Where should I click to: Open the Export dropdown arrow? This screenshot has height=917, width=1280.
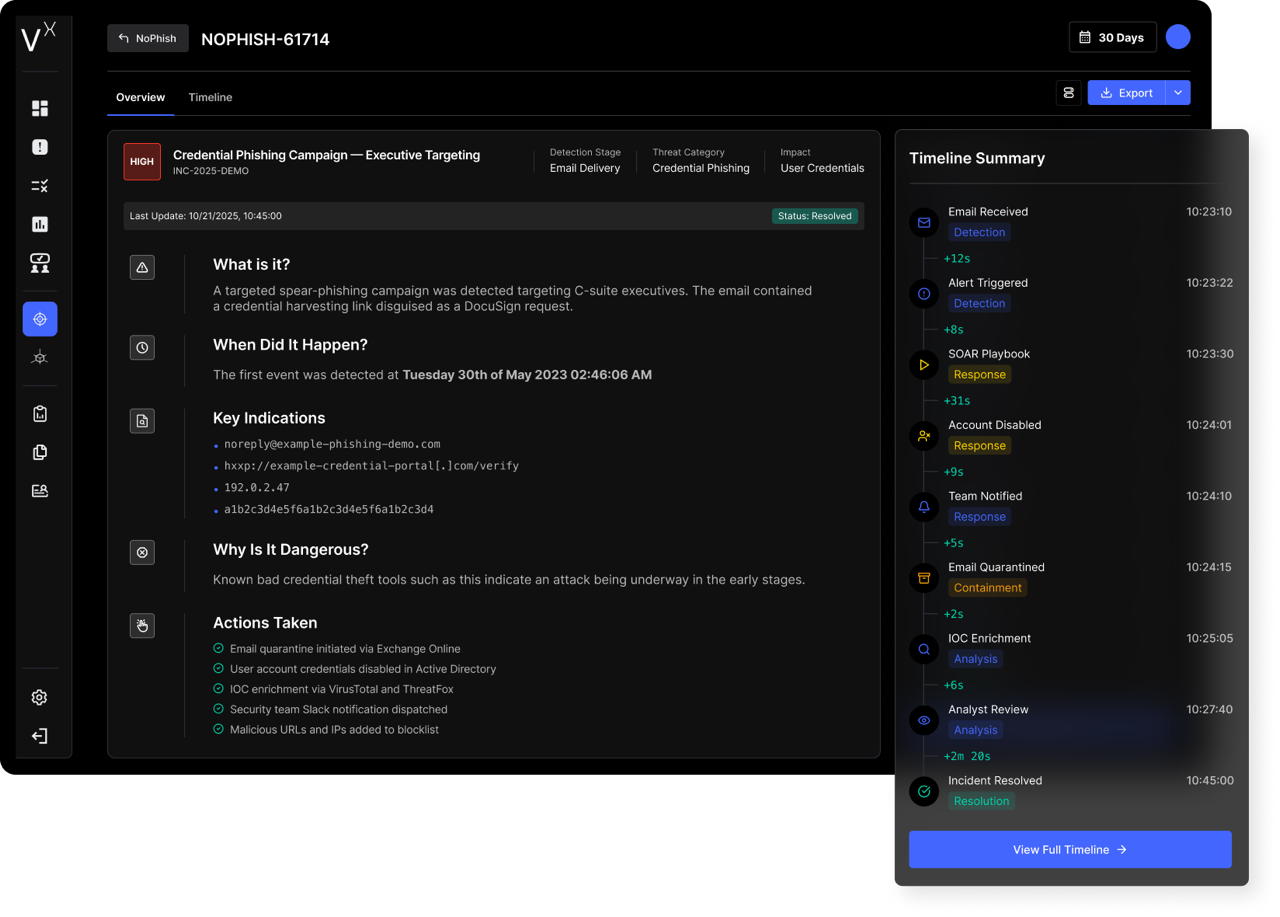point(1178,93)
